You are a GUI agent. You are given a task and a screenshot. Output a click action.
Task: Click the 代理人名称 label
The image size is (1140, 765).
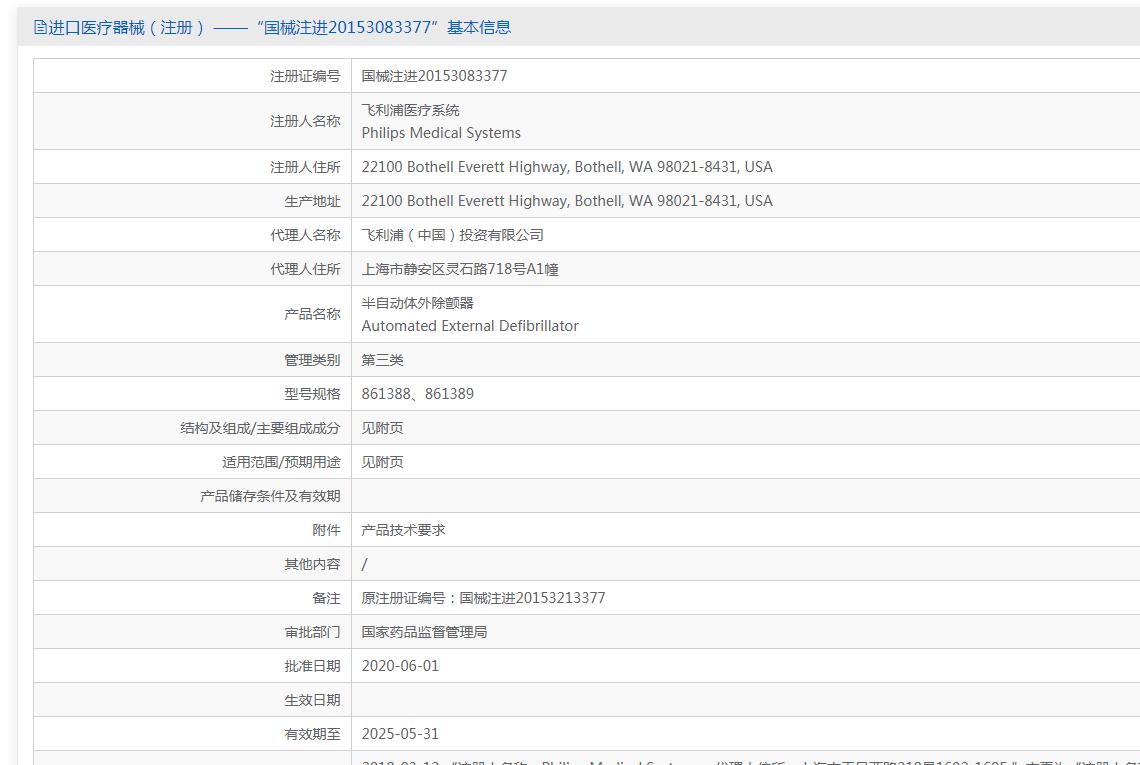click(305, 236)
